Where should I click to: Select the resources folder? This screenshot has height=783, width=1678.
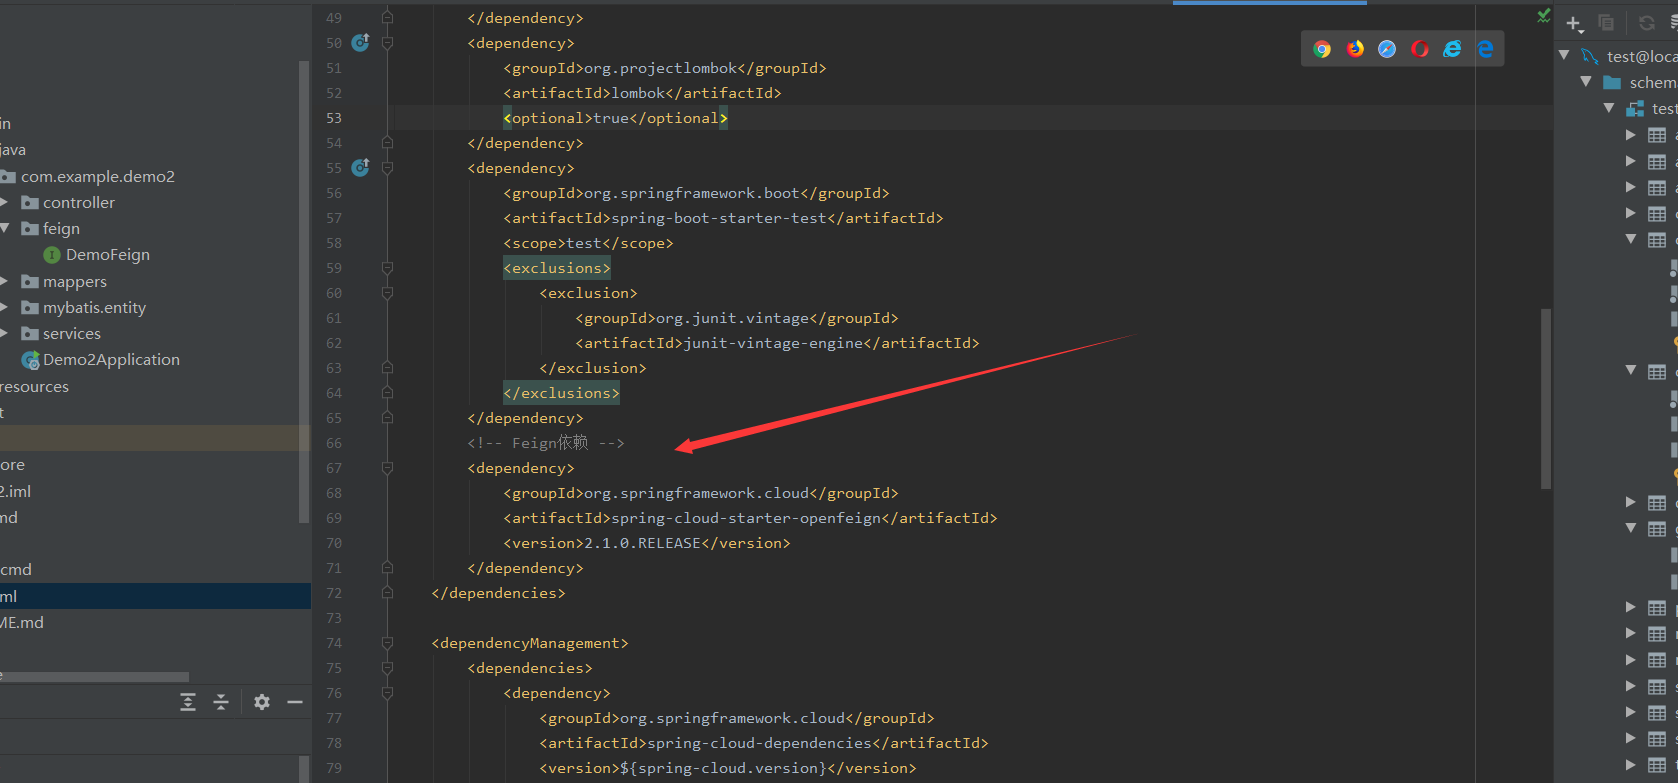pyautogui.click(x=34, y=387)
